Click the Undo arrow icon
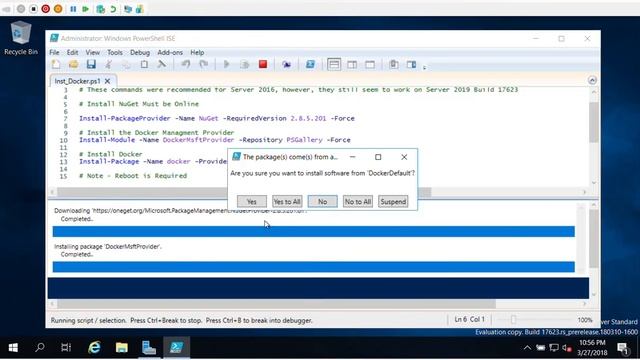The image size is (640, 360). pyautogui.click(x=186, y=64)
